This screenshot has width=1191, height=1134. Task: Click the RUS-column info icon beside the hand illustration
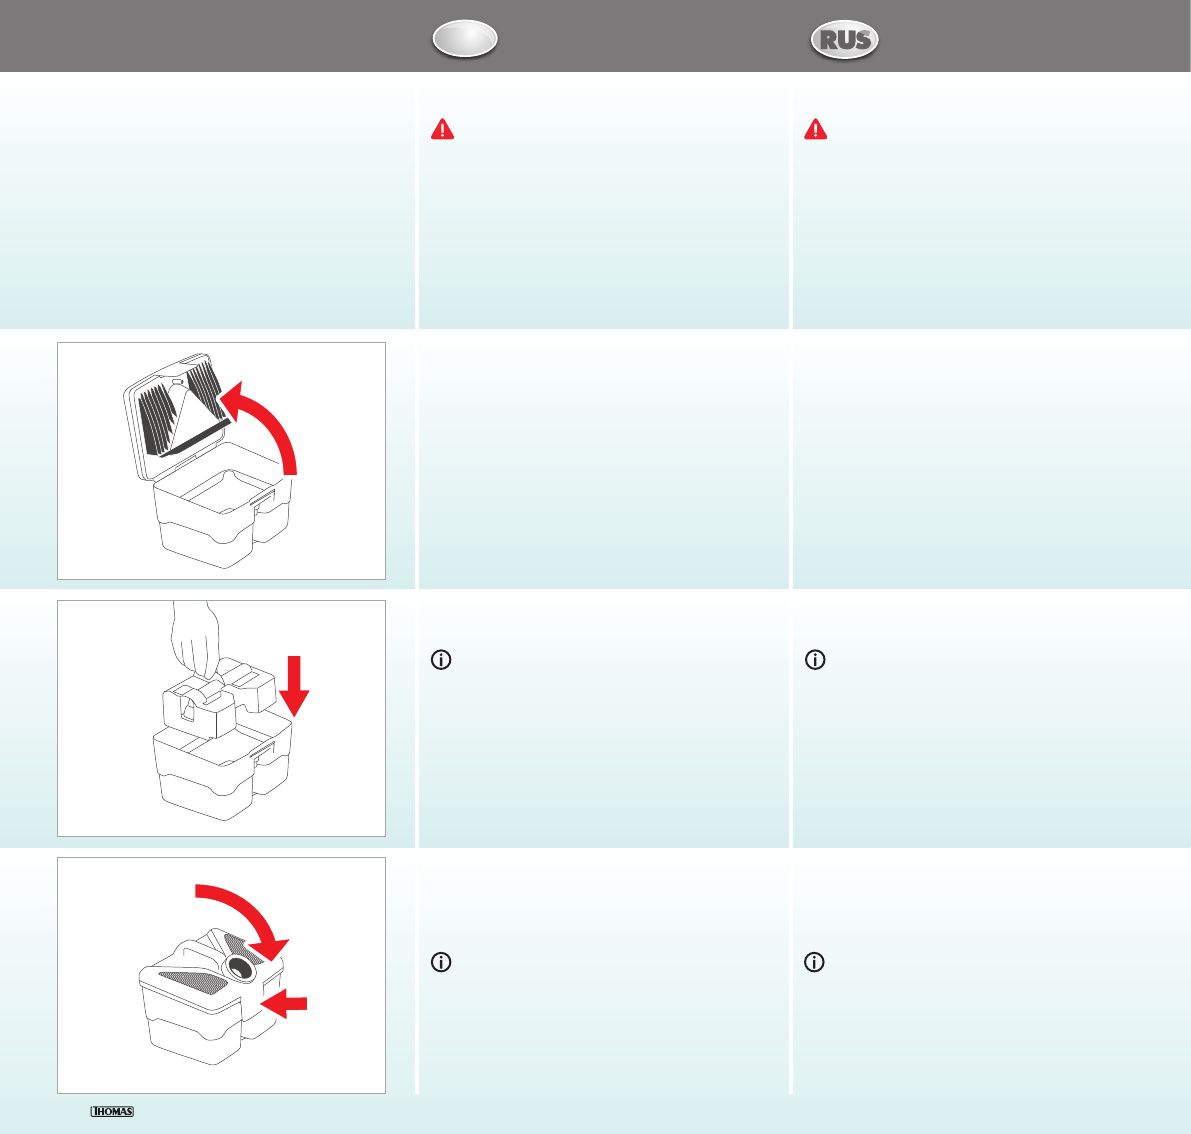coord(815,659)
